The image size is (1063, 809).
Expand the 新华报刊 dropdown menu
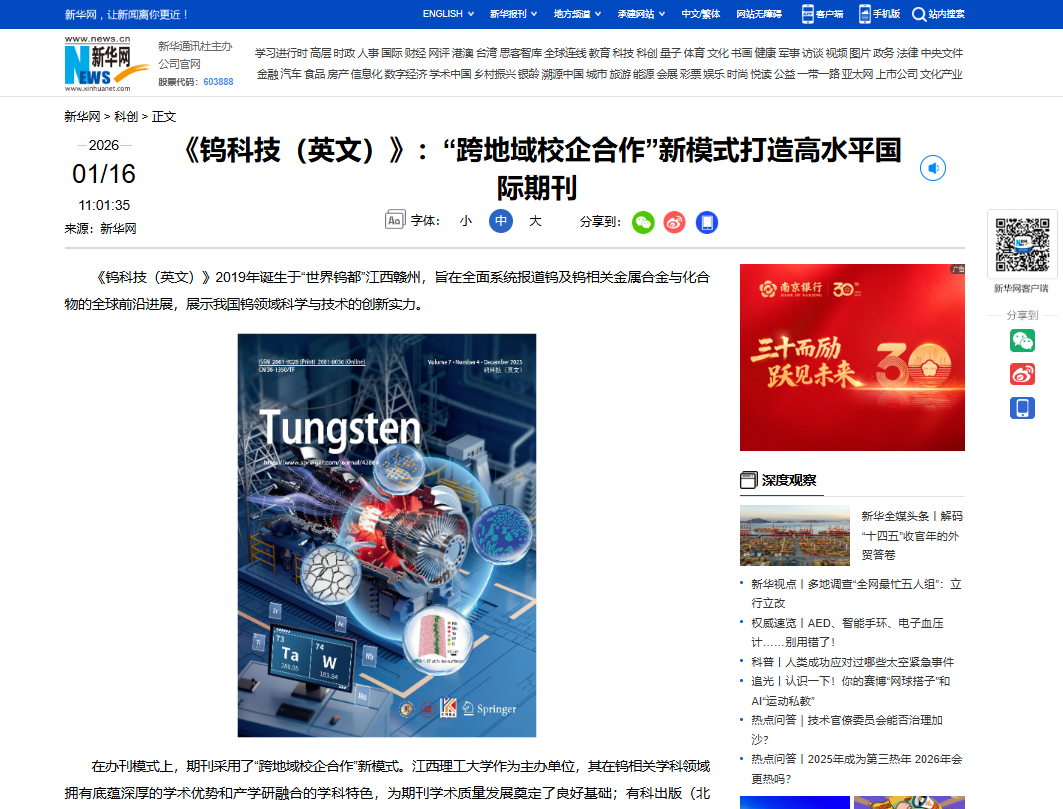pyautogui.click(x=514, y=14)
